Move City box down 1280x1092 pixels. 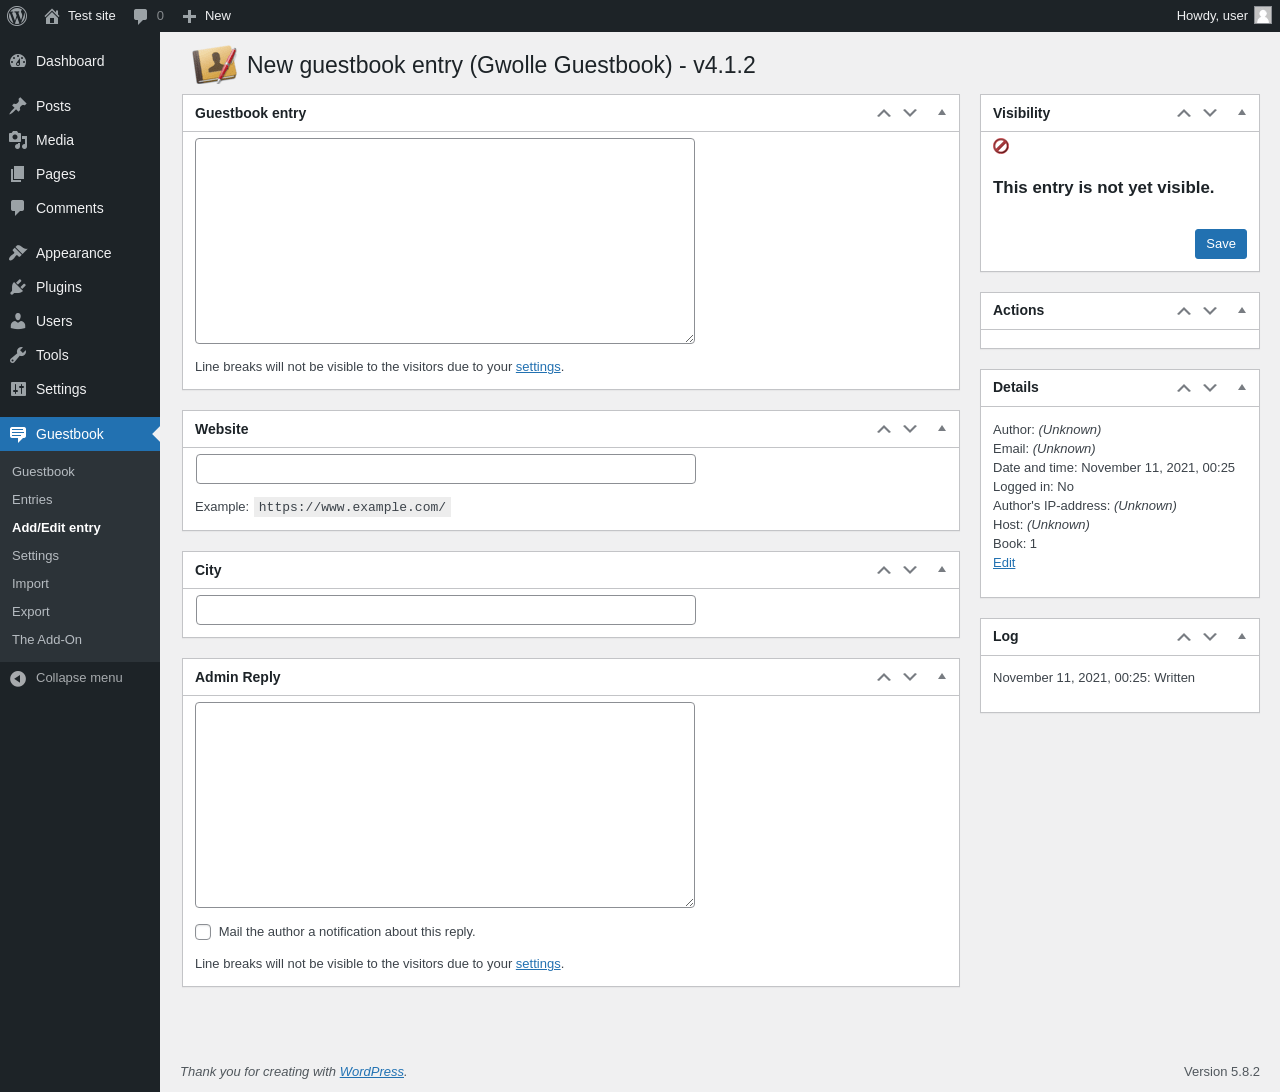(x=910, y=570)
